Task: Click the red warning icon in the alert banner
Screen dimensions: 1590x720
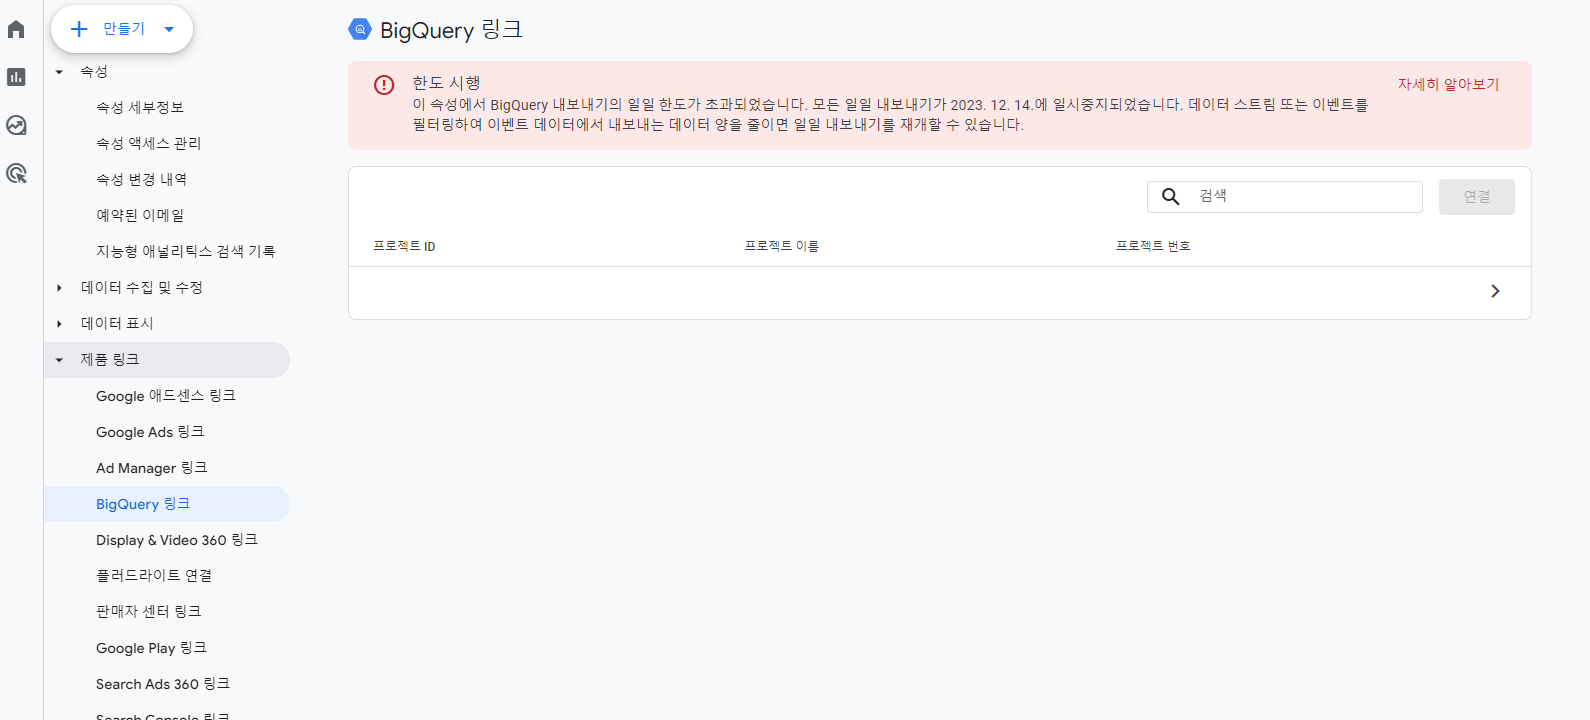Action: coord(384,85)
